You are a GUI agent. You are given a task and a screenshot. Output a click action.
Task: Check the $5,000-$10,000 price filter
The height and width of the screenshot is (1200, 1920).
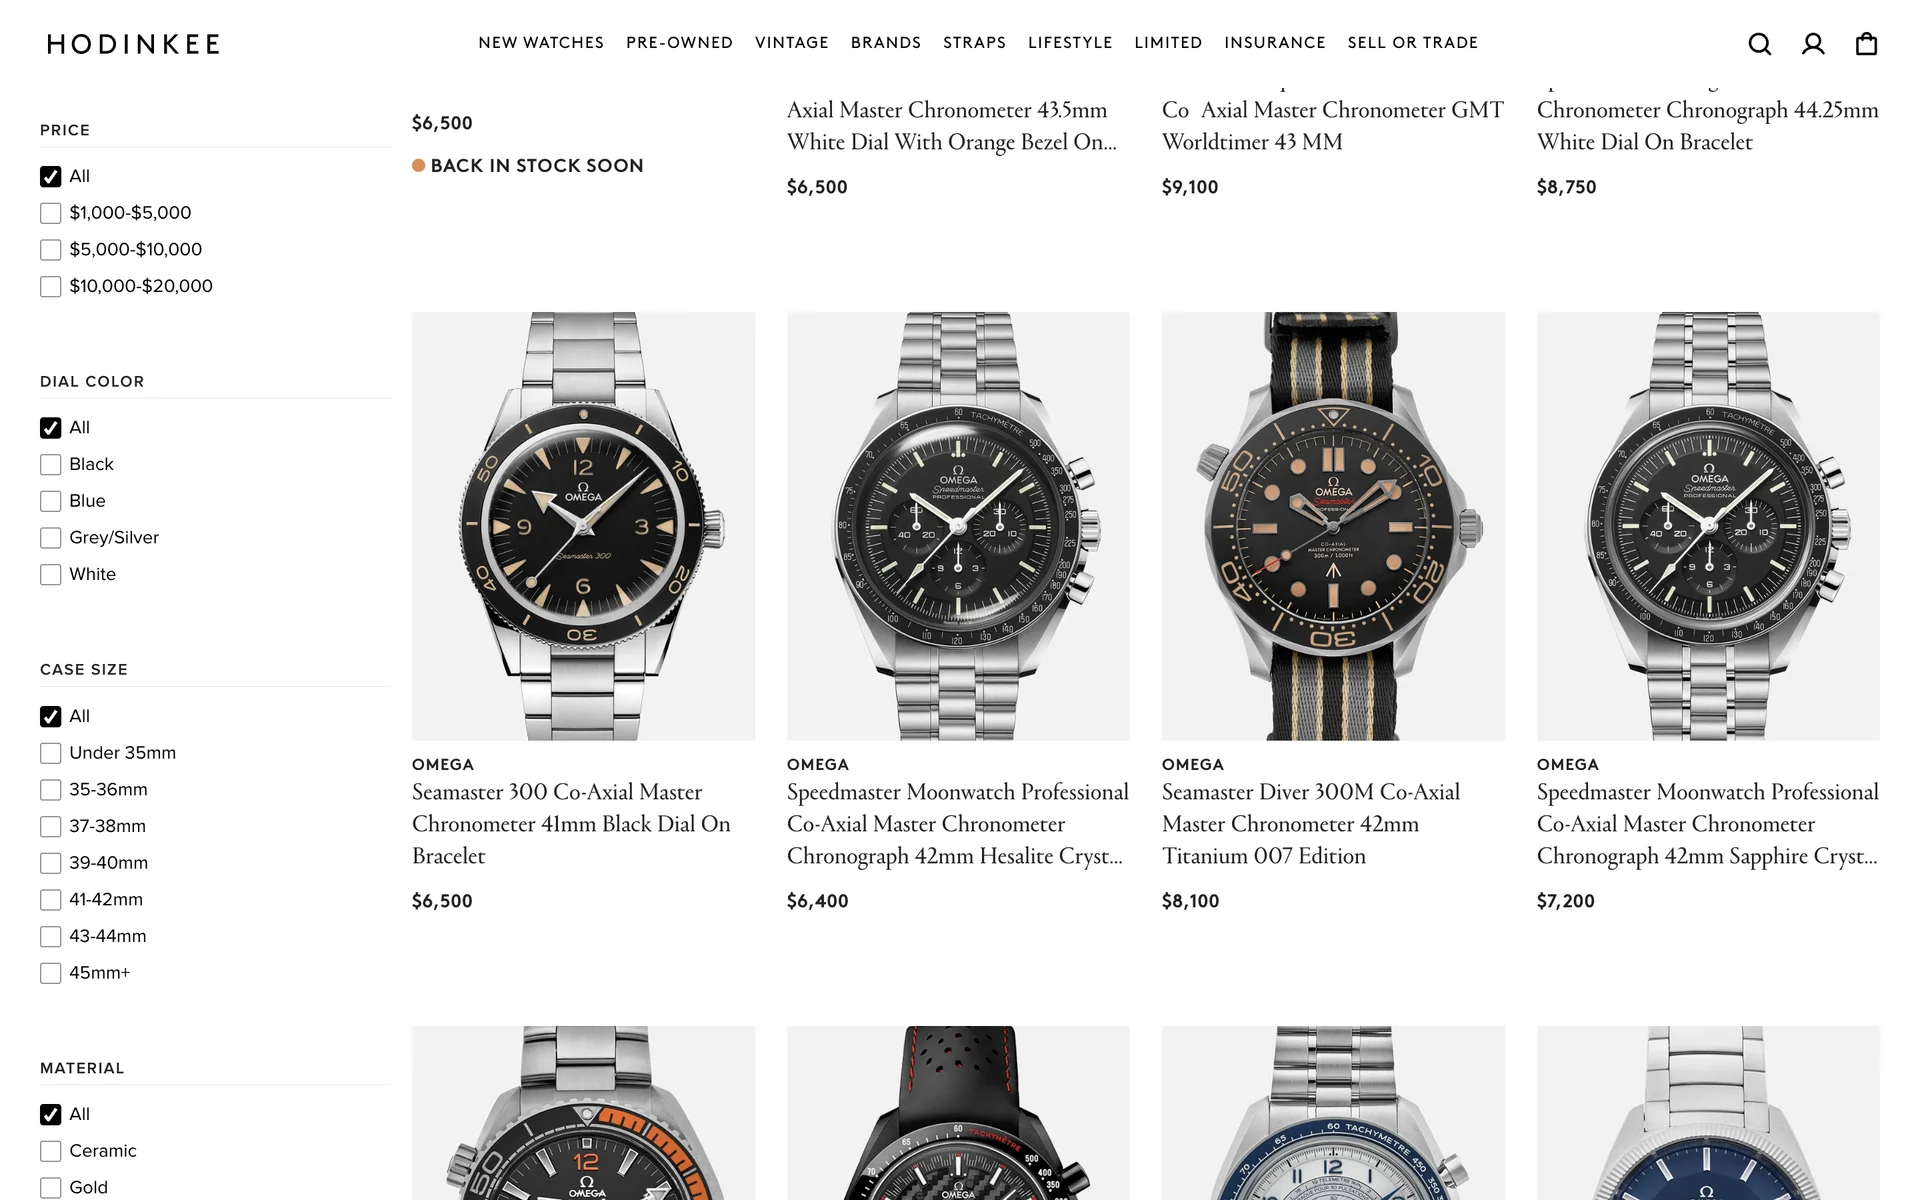click(51, 250)
